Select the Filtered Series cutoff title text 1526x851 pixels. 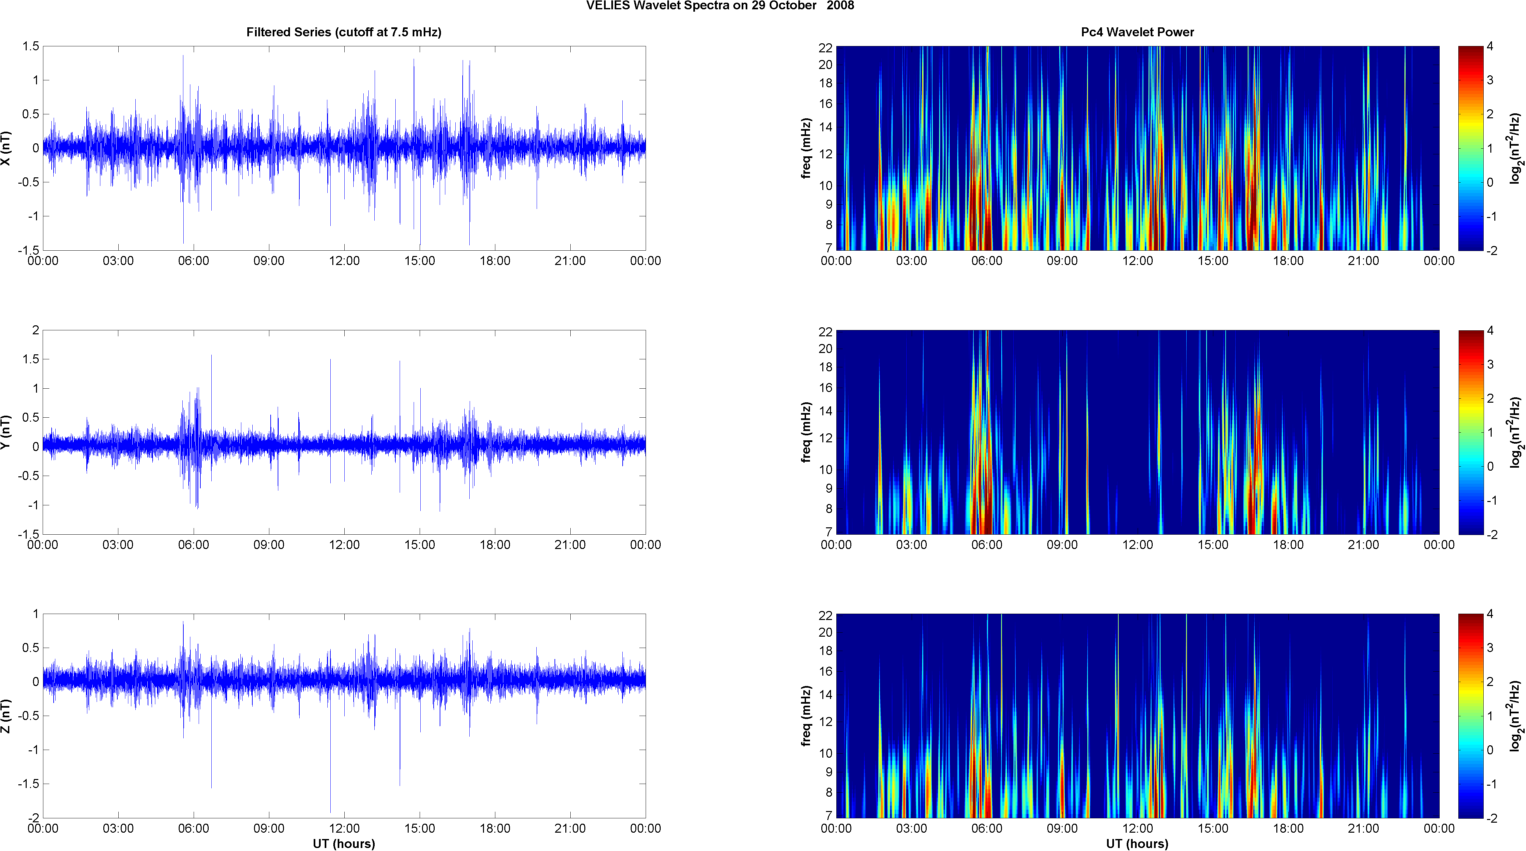tap(343, 32)
